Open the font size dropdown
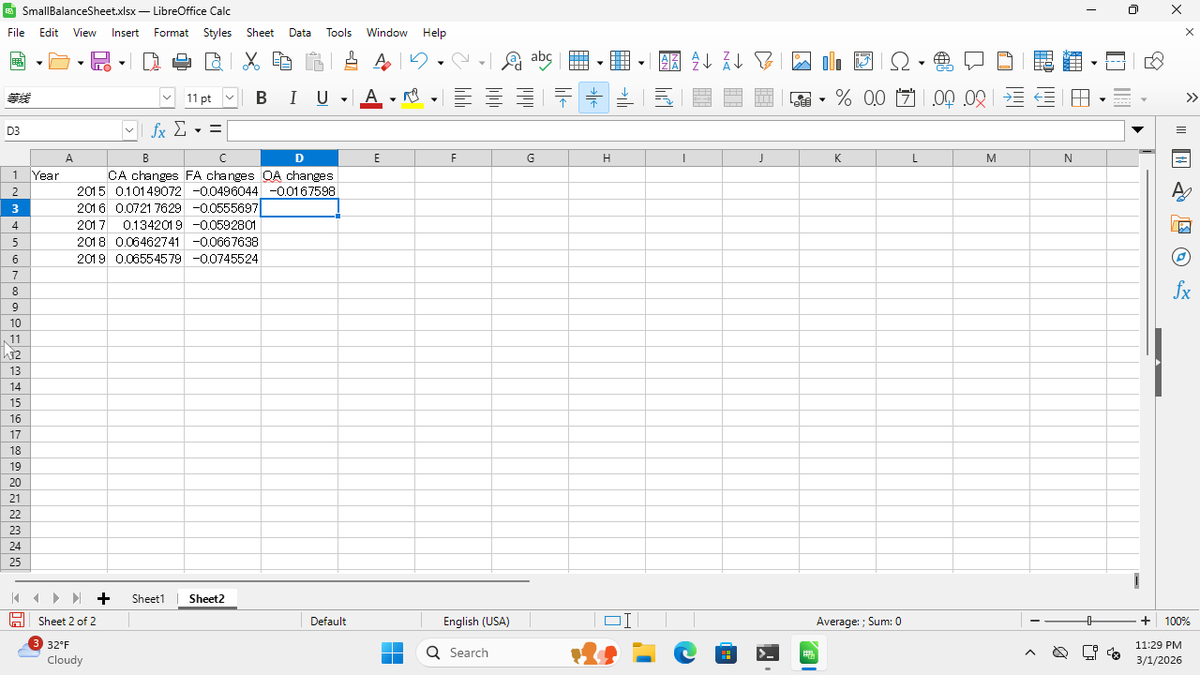This screenshot has height=675, width=1200. (x=230, y=97)
